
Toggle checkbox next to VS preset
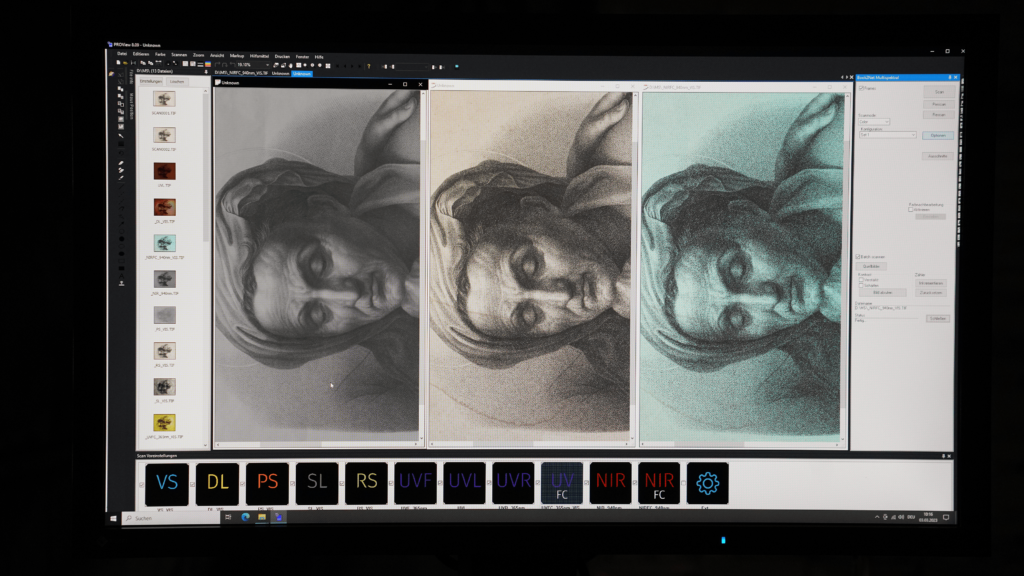[x=142, y=484]
